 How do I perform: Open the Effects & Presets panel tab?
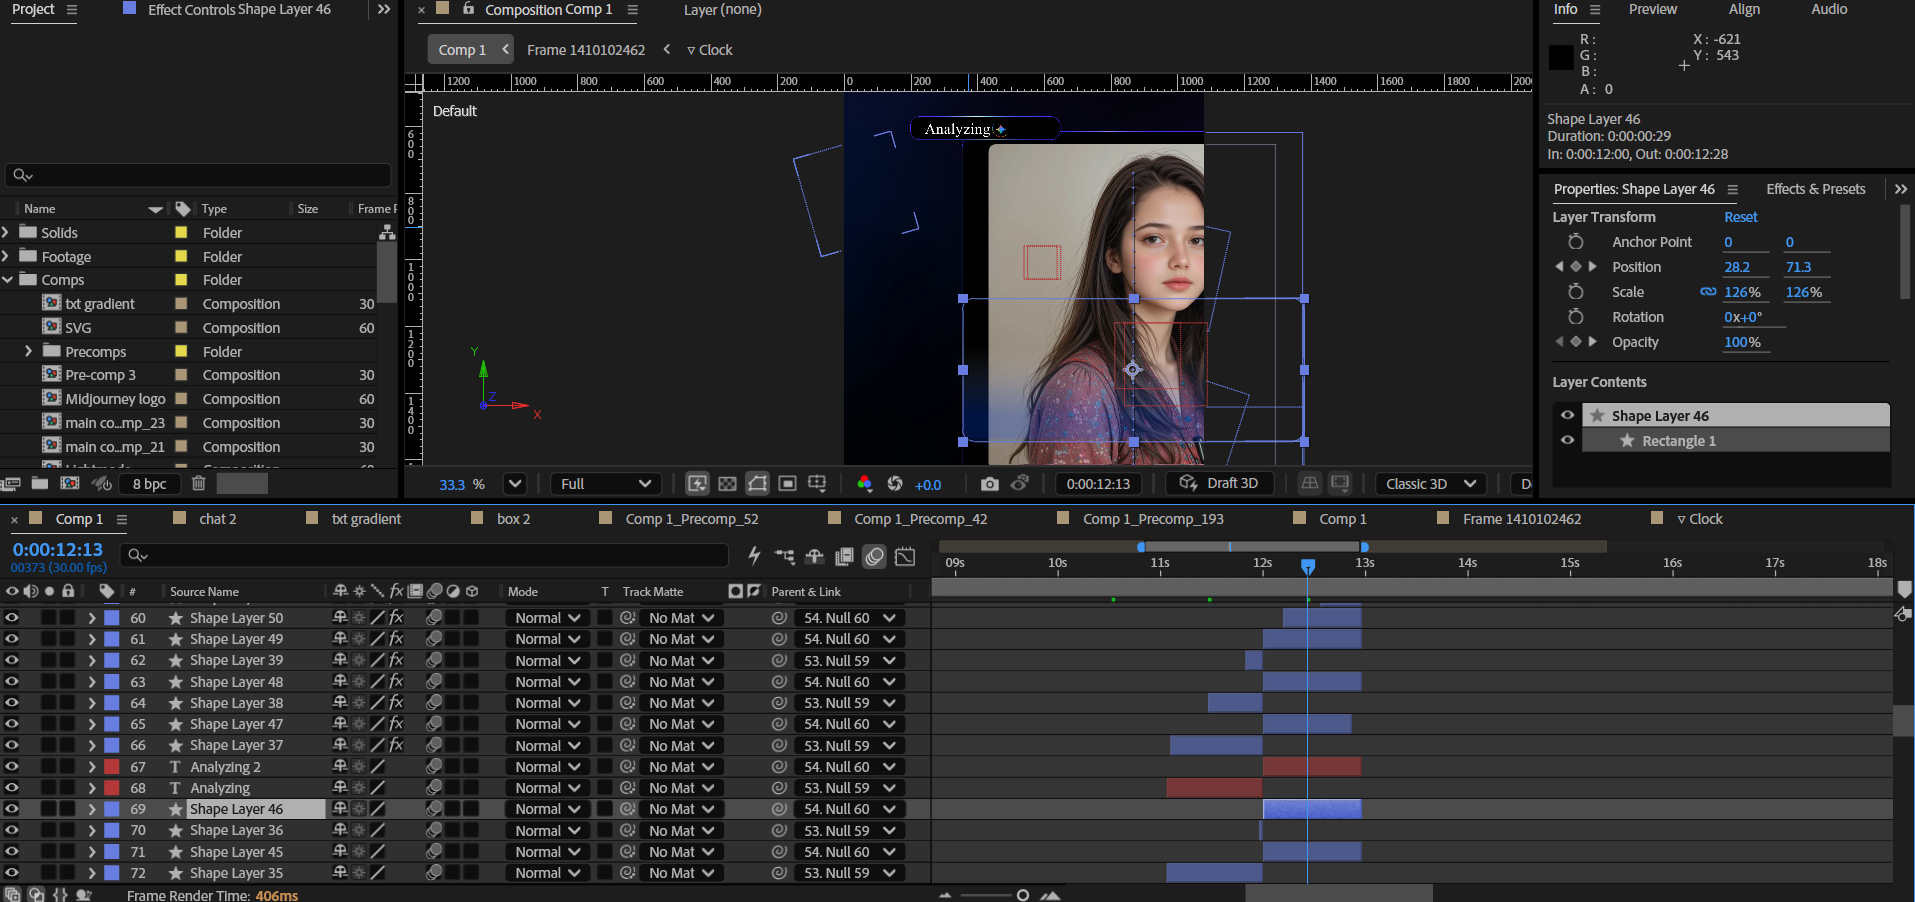1815,189
